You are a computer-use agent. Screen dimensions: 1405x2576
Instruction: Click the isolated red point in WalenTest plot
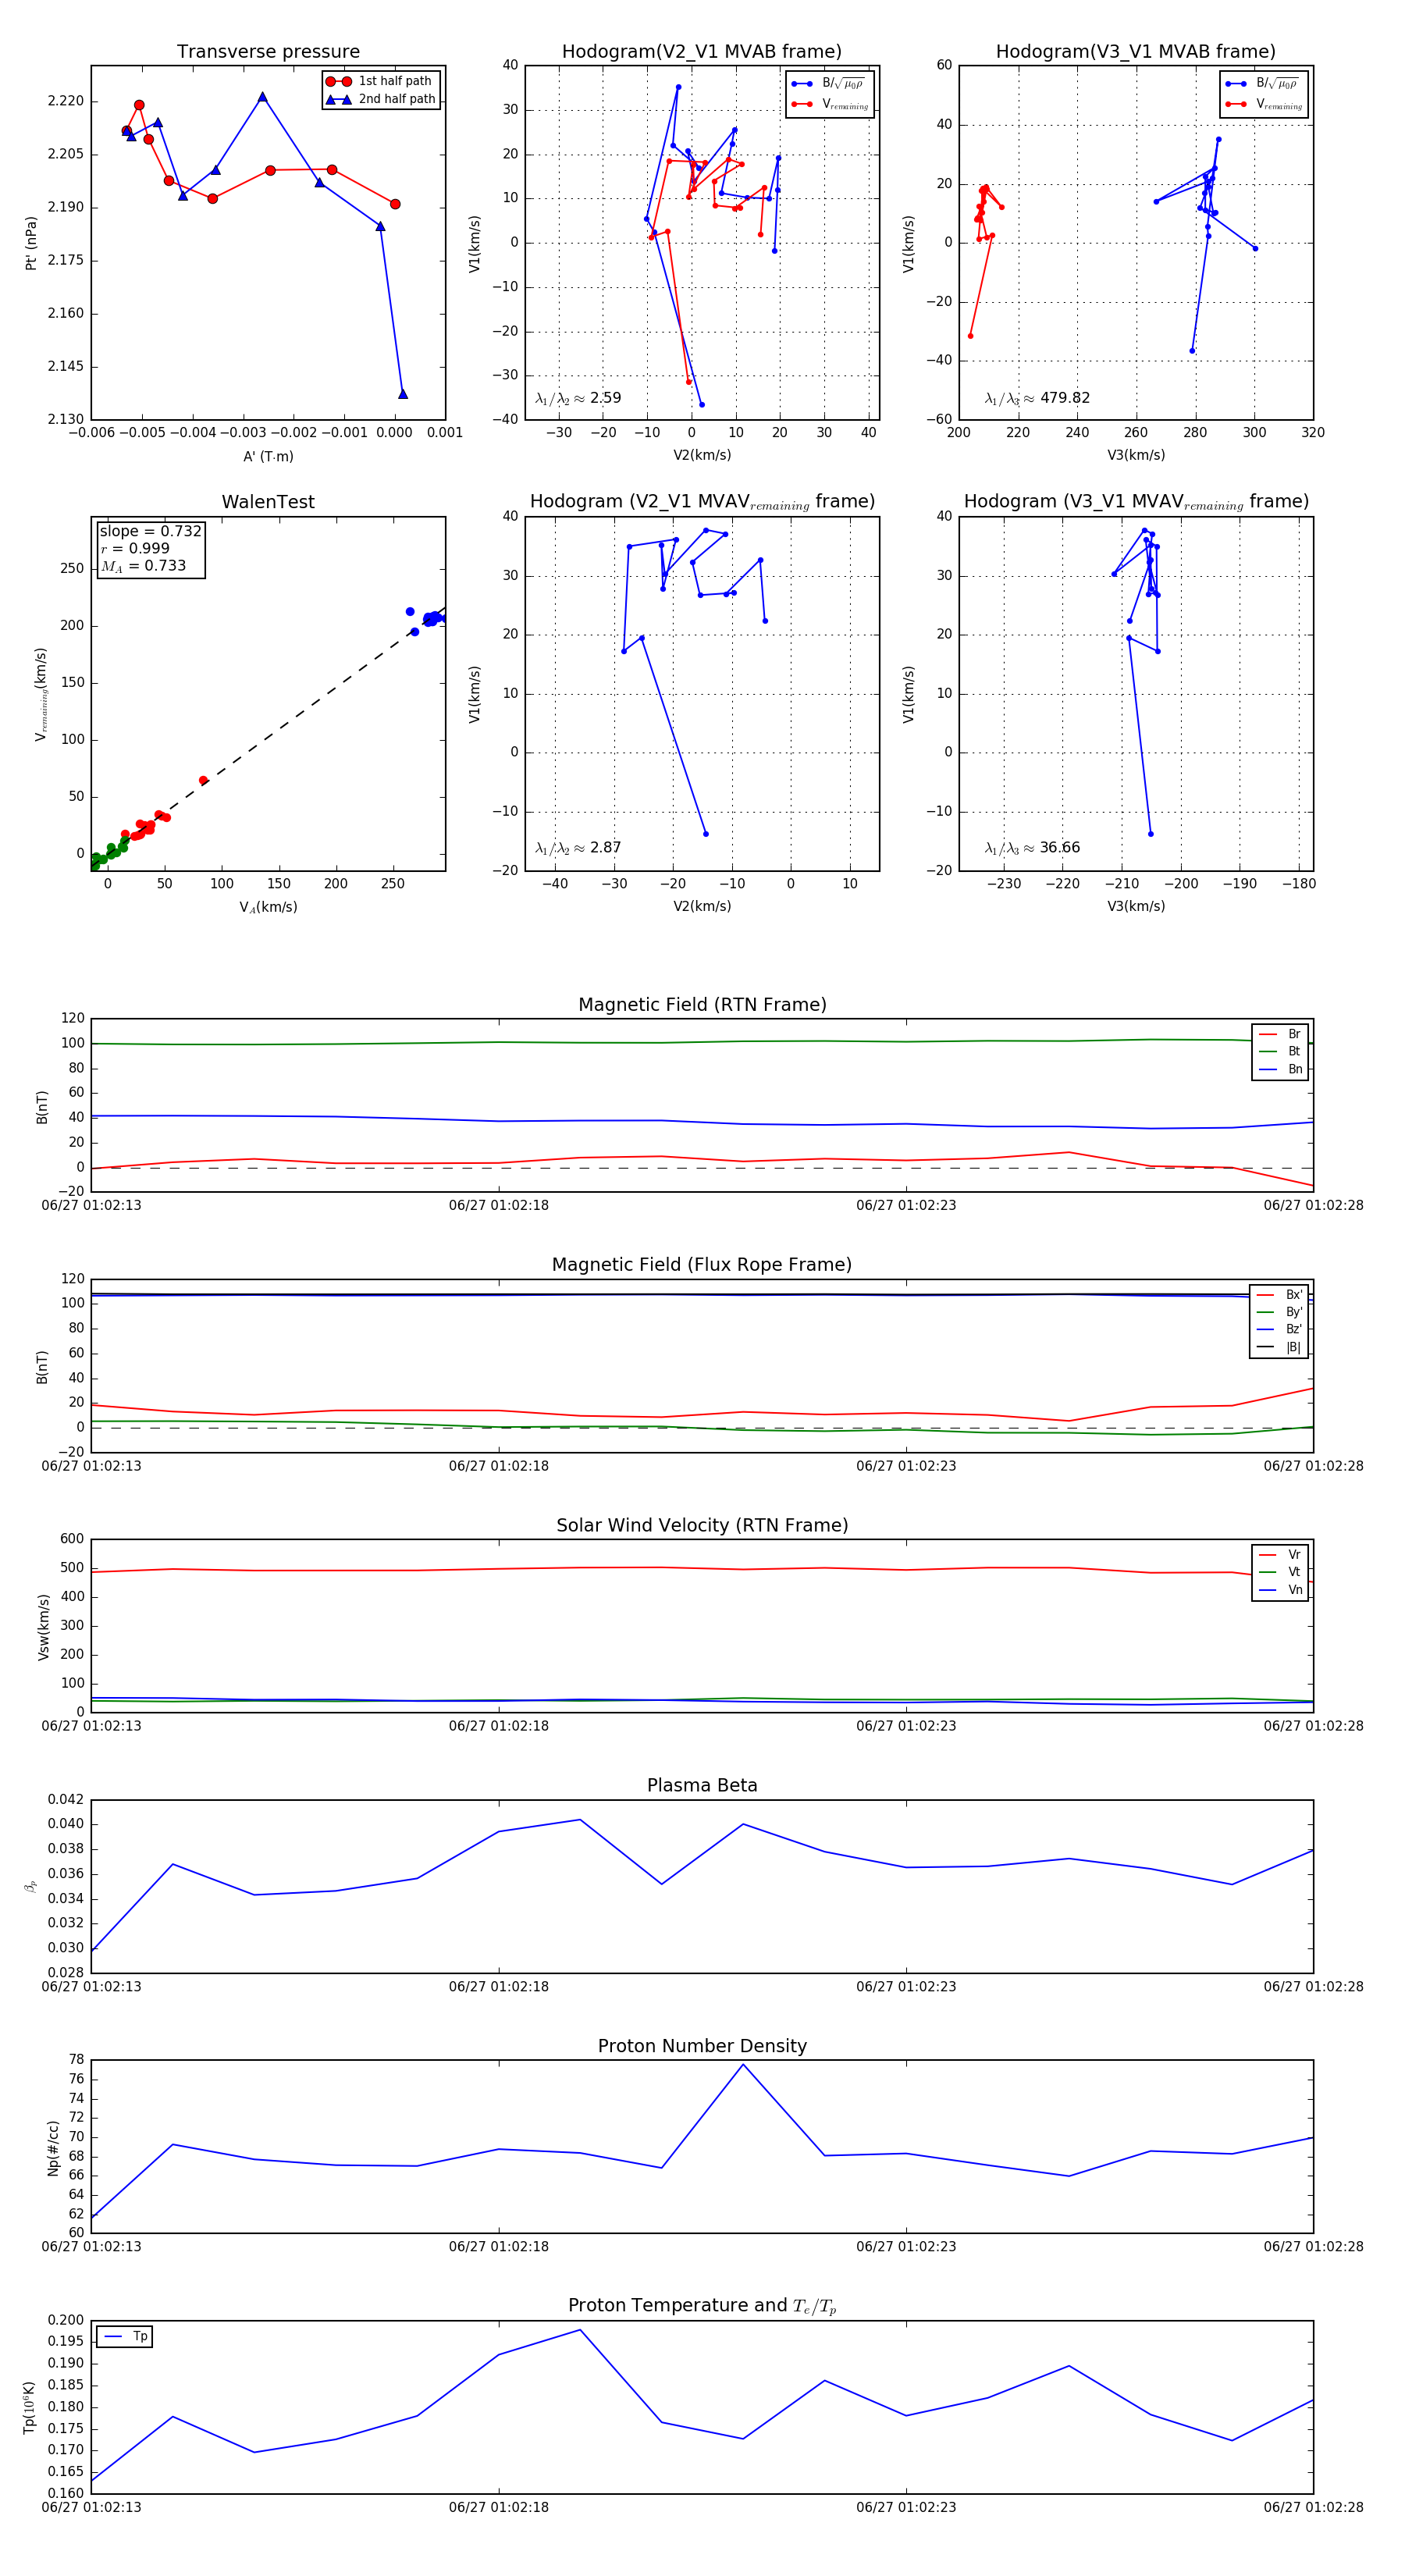click(203, 780)
